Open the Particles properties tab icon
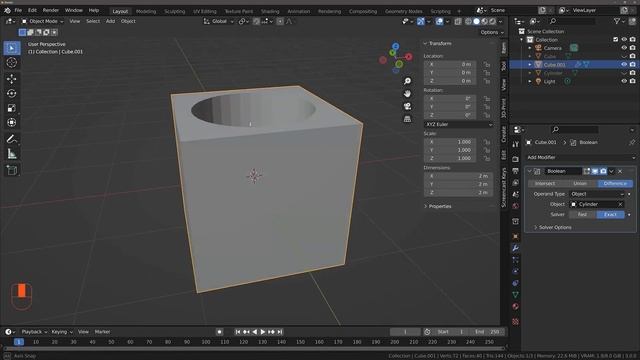The image size is (640, 360). 516,260
